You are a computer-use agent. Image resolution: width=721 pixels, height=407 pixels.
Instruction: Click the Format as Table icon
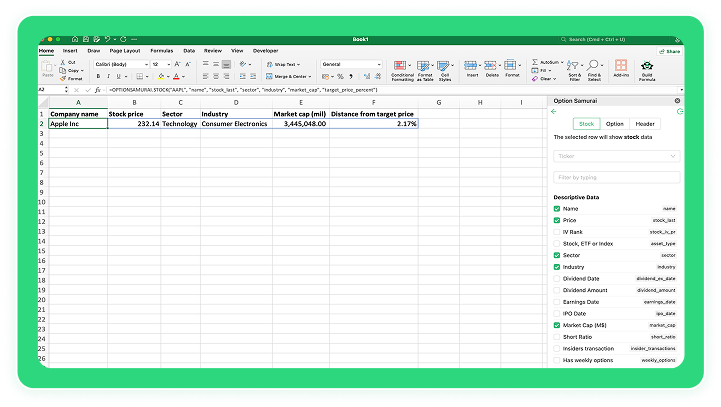point(425,68)
